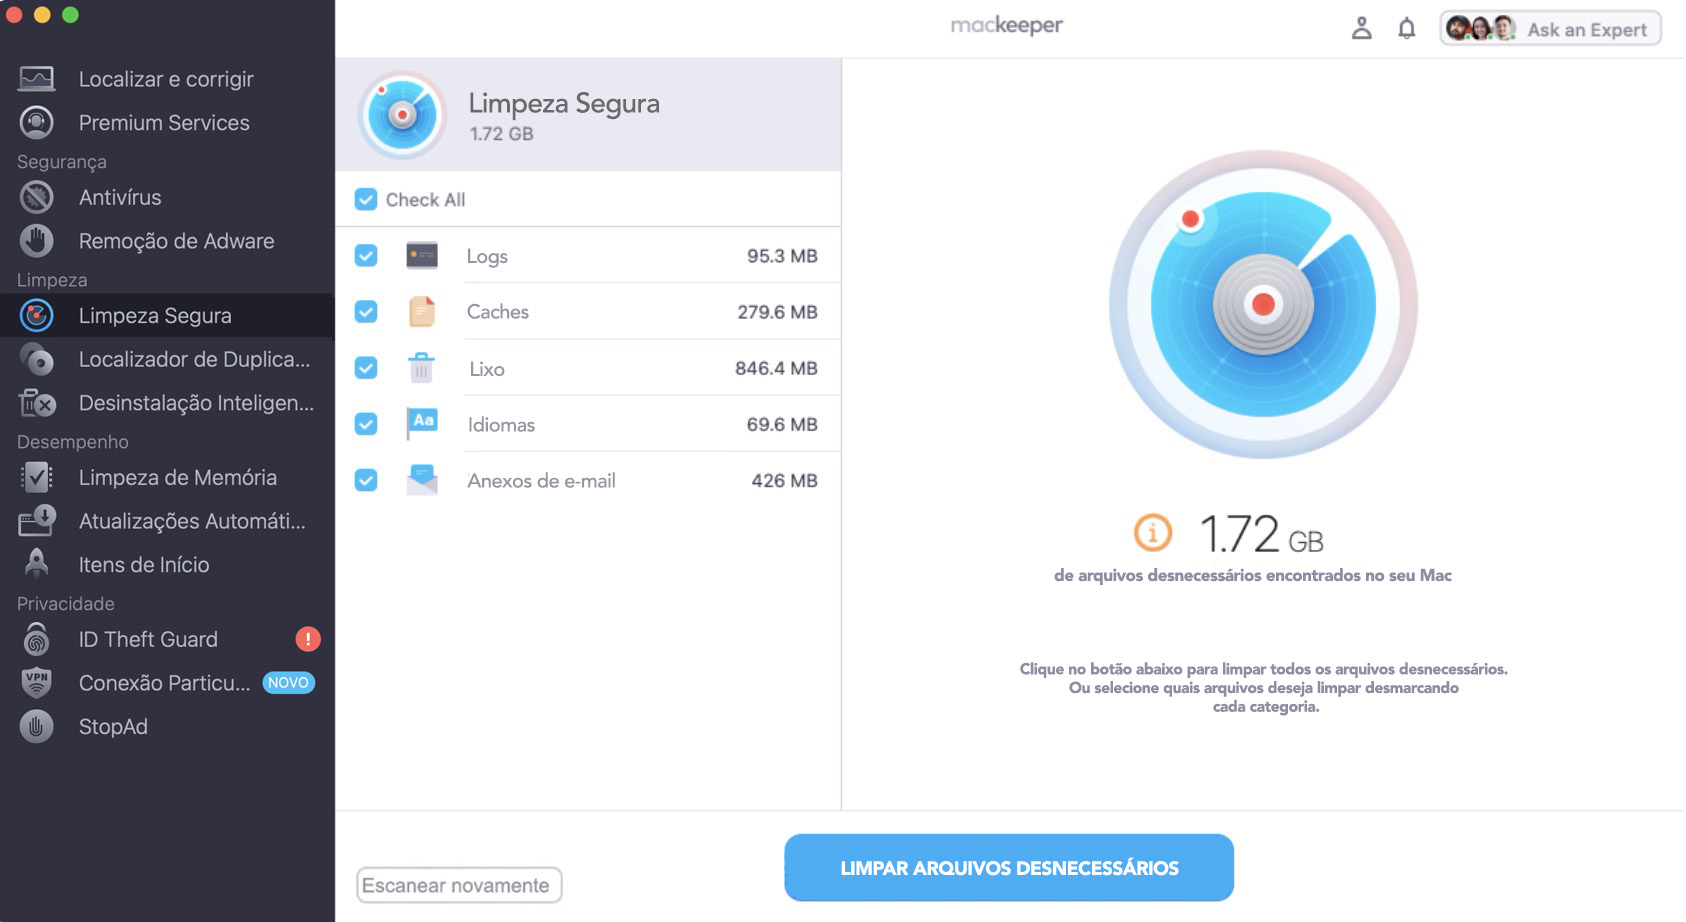This screenshot has width=1686, height=922.
Task: Click the ID Theft Guard fingerprint icon
Action: pos(36,639)
